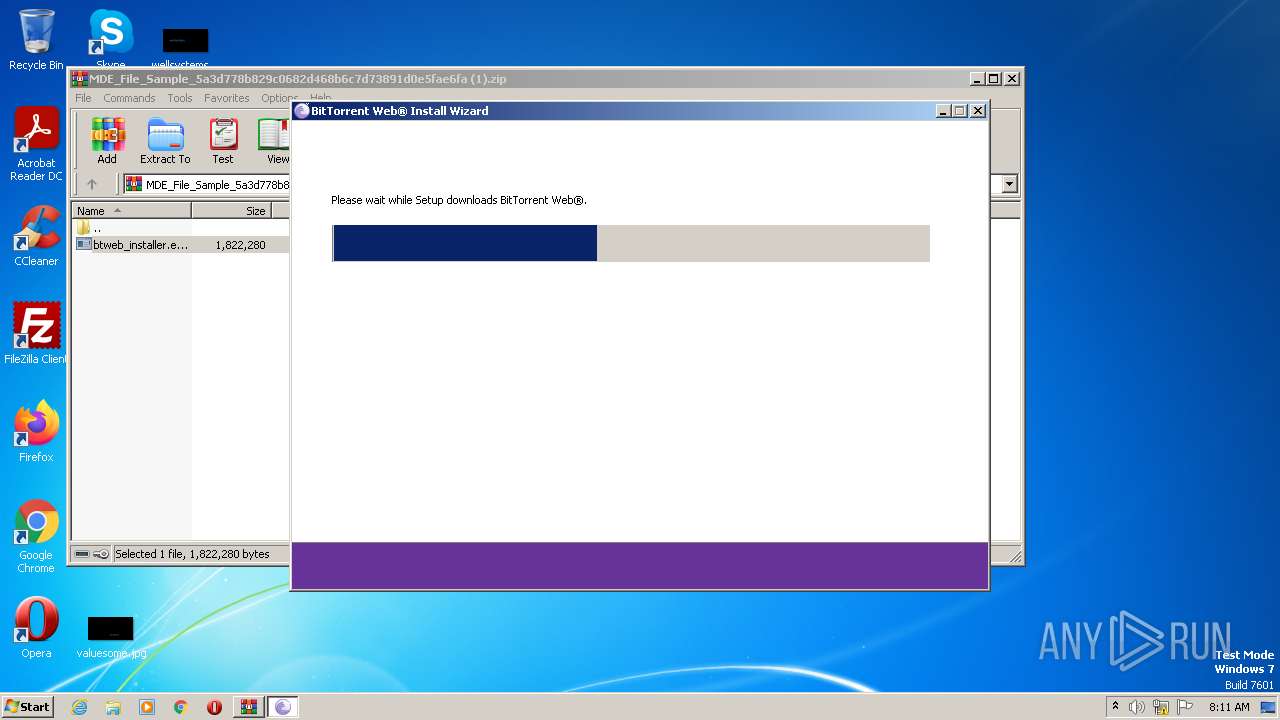The image size is (1280, 720).
Task: Open the Tools menu in WinRAR
Action: click(x=180, y=98)
